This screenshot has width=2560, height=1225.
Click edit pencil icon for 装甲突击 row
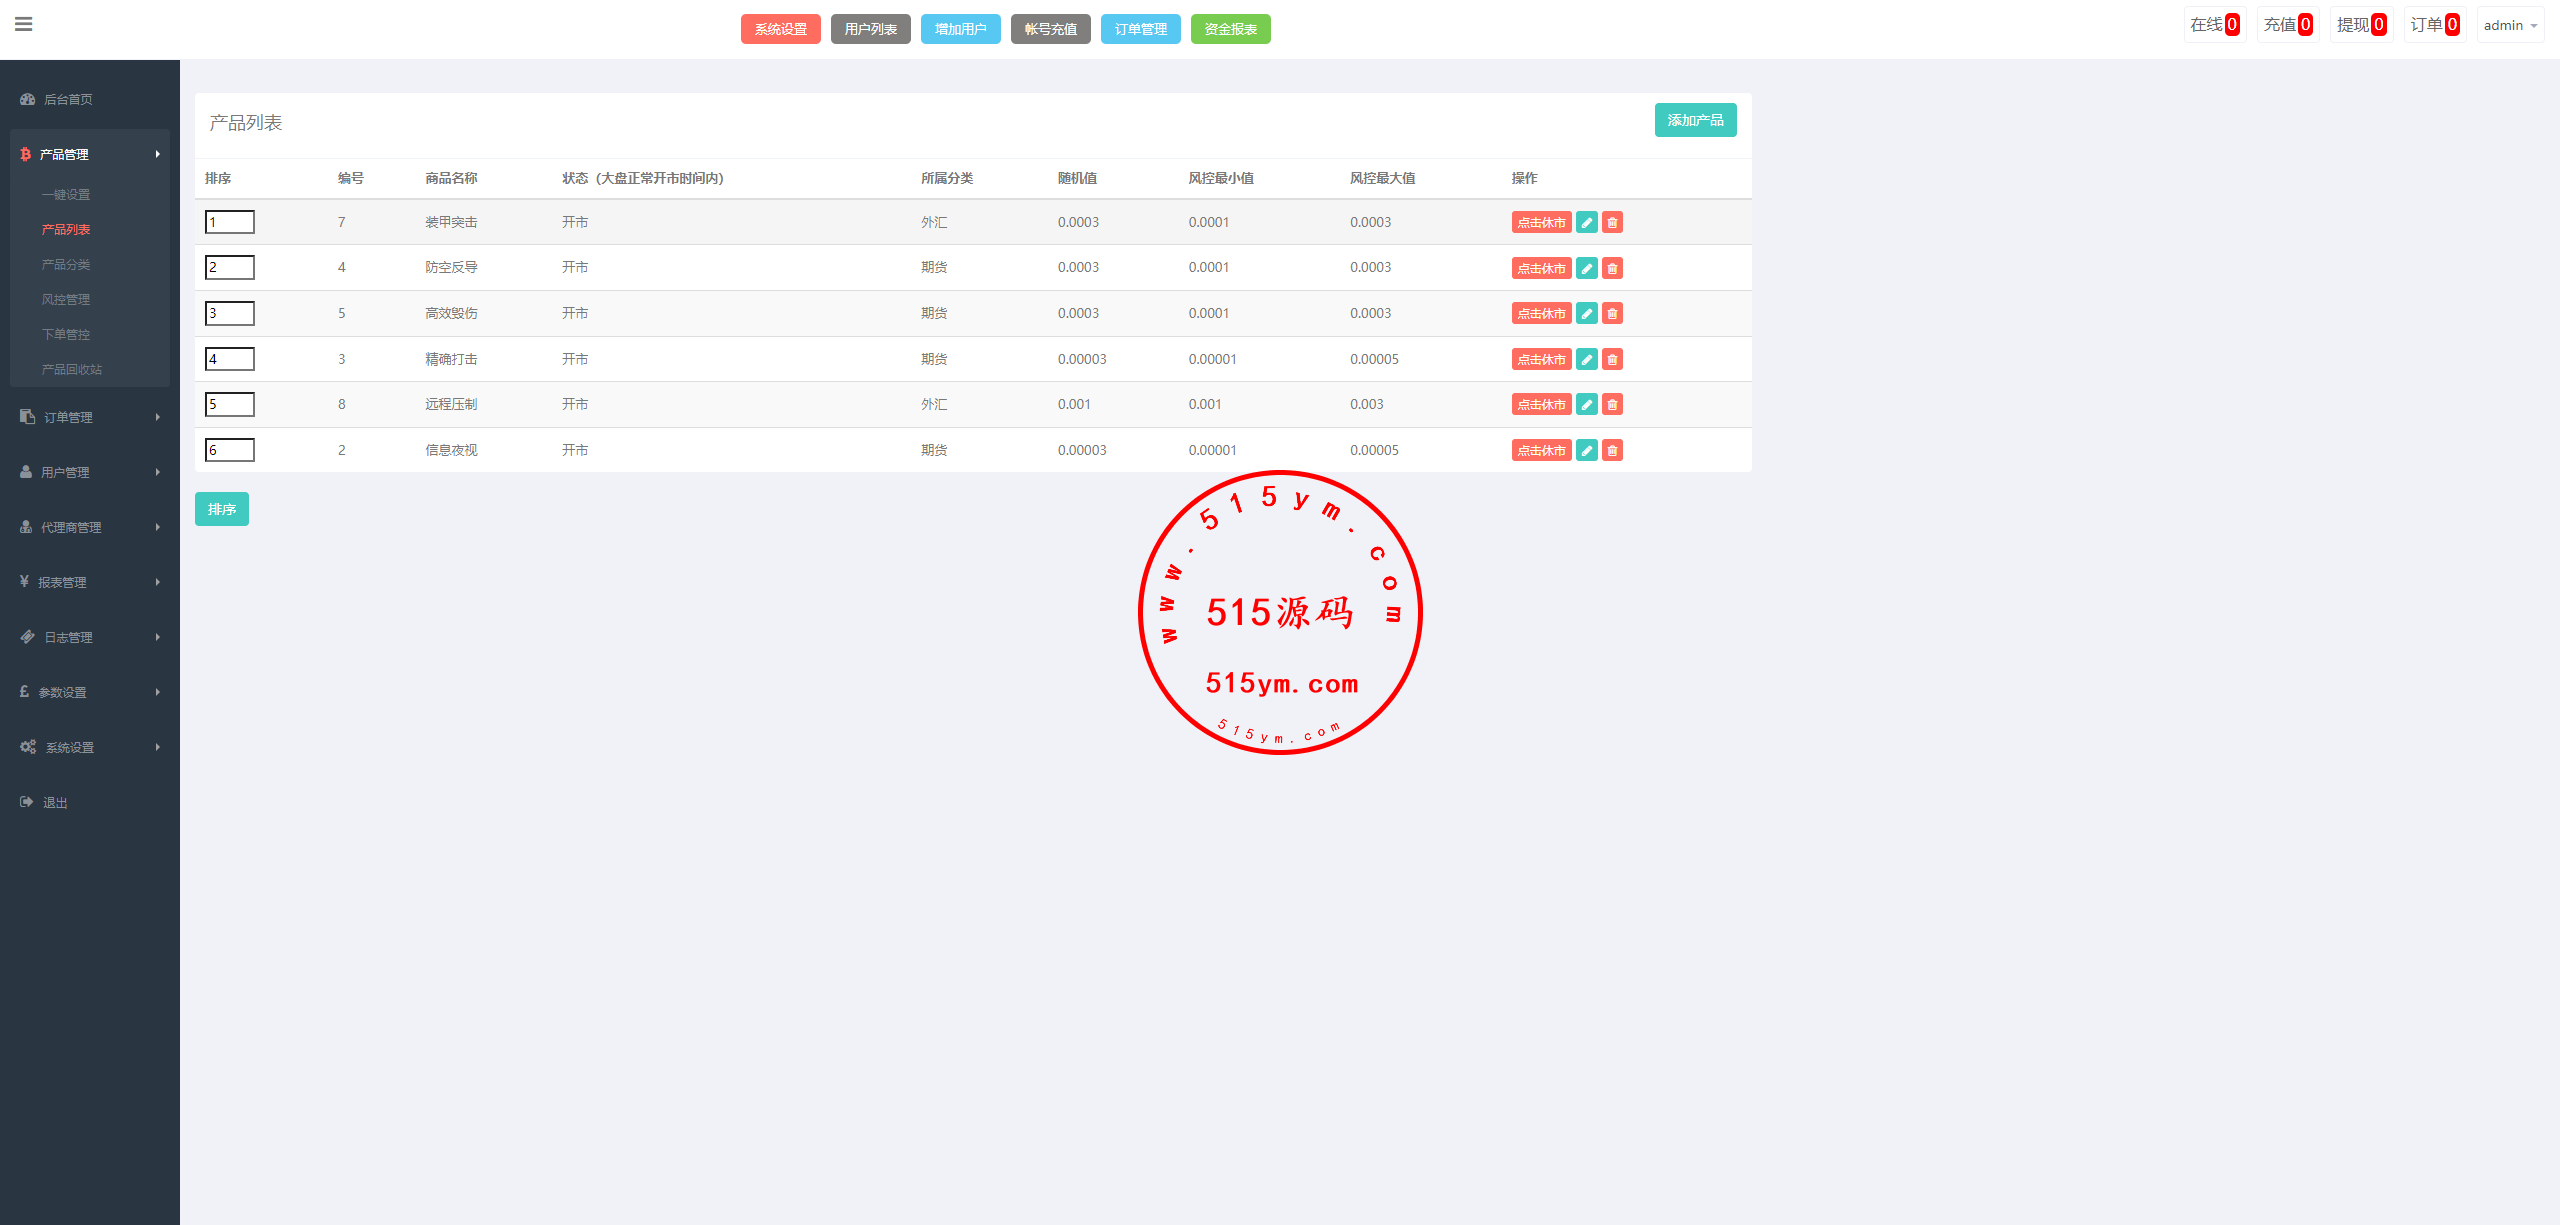click(1586, 223)
